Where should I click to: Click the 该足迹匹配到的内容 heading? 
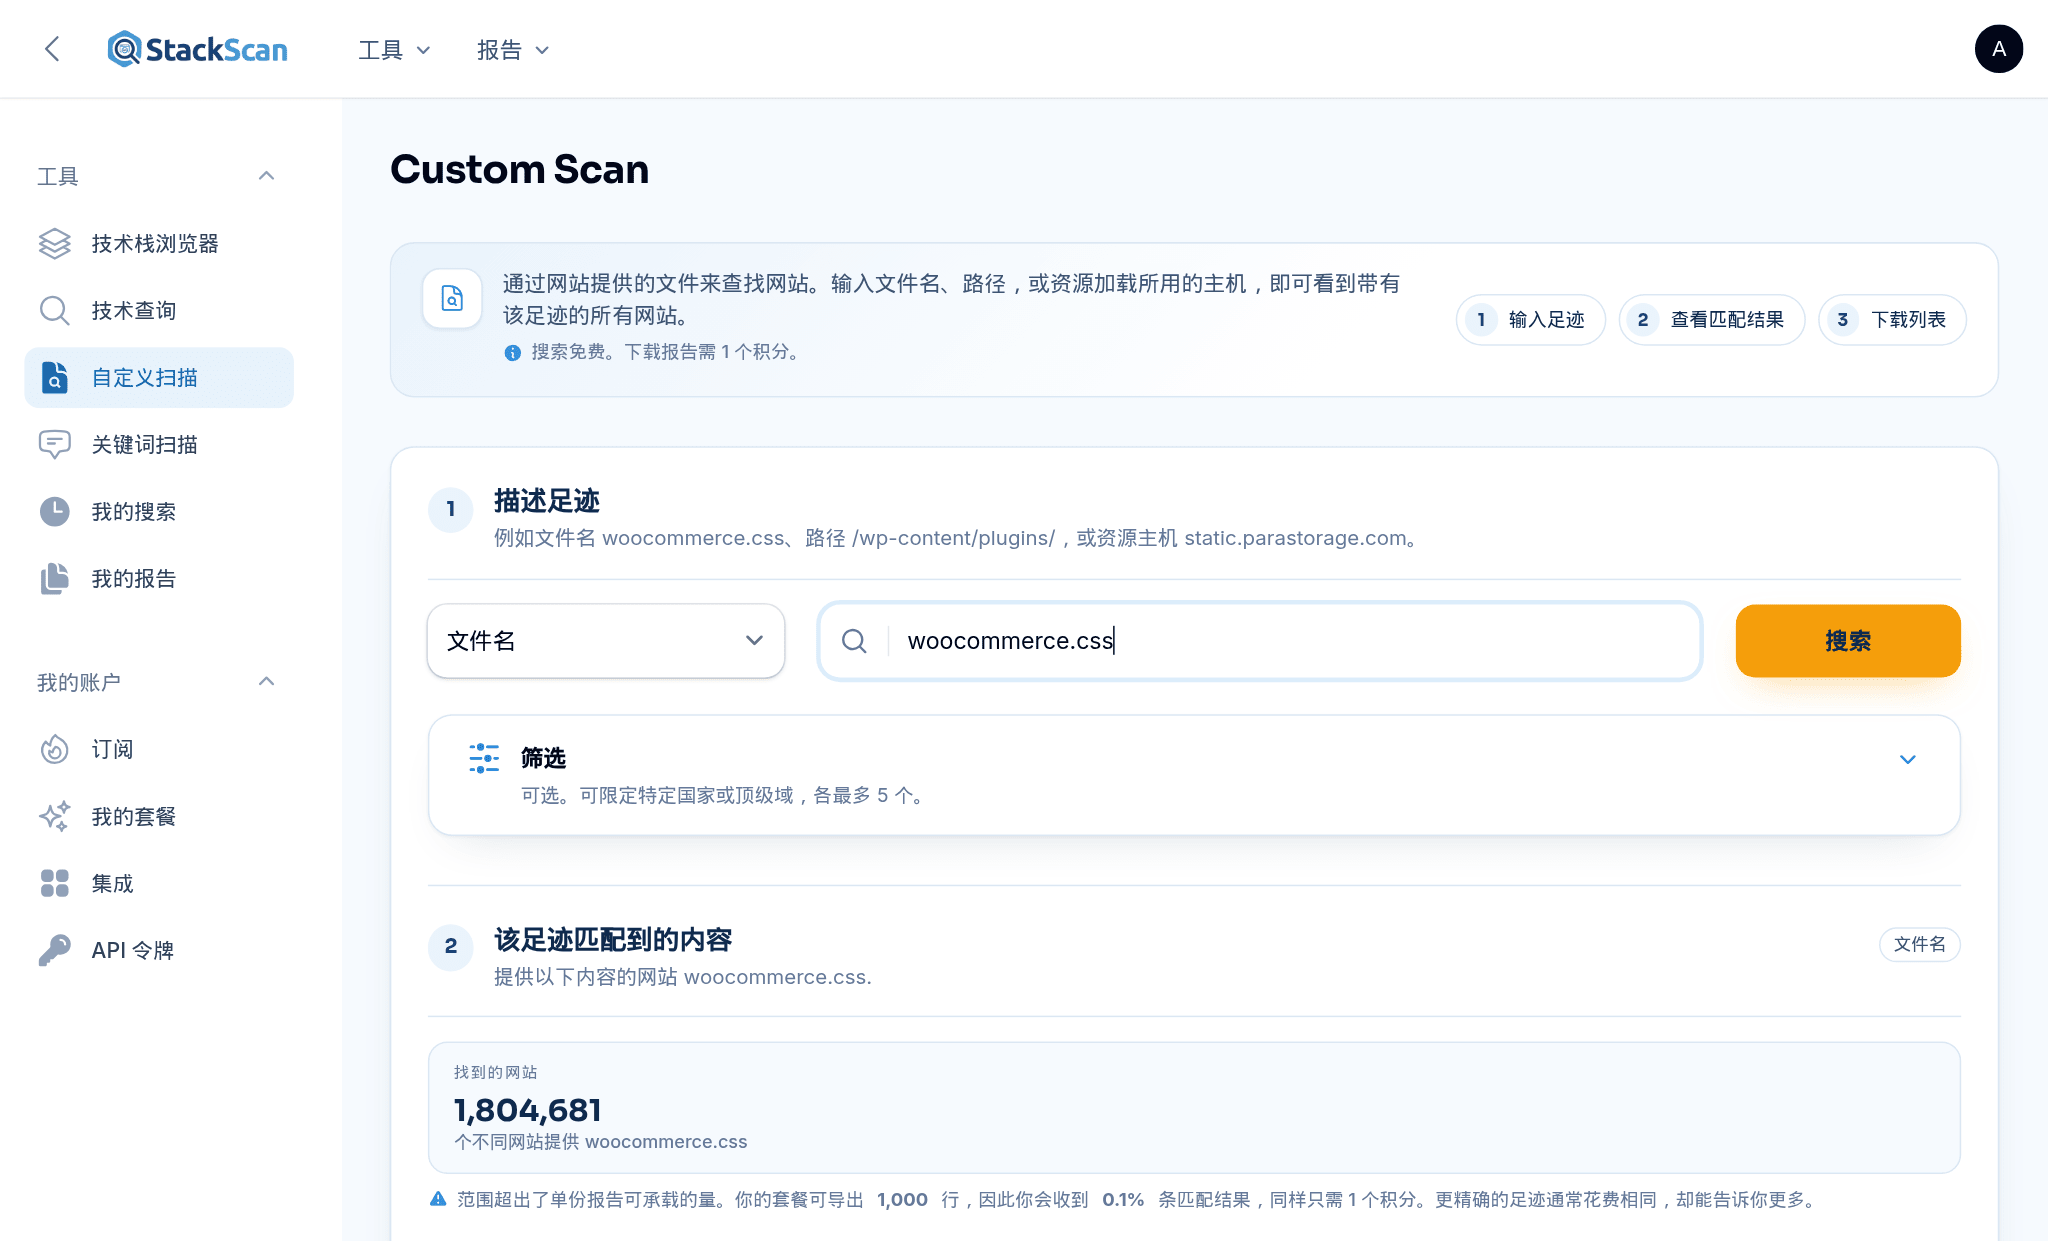pos(613,940)
